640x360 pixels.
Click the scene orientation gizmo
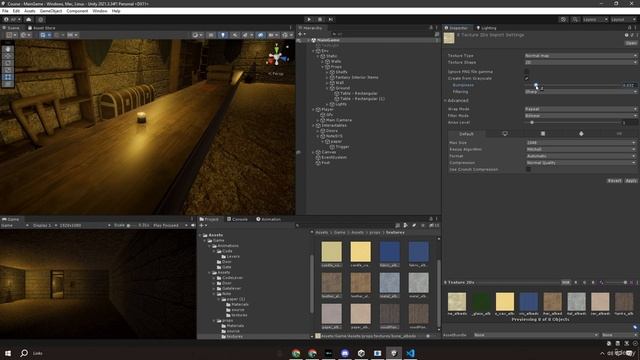pyautogui.click(x=277, y=56)
